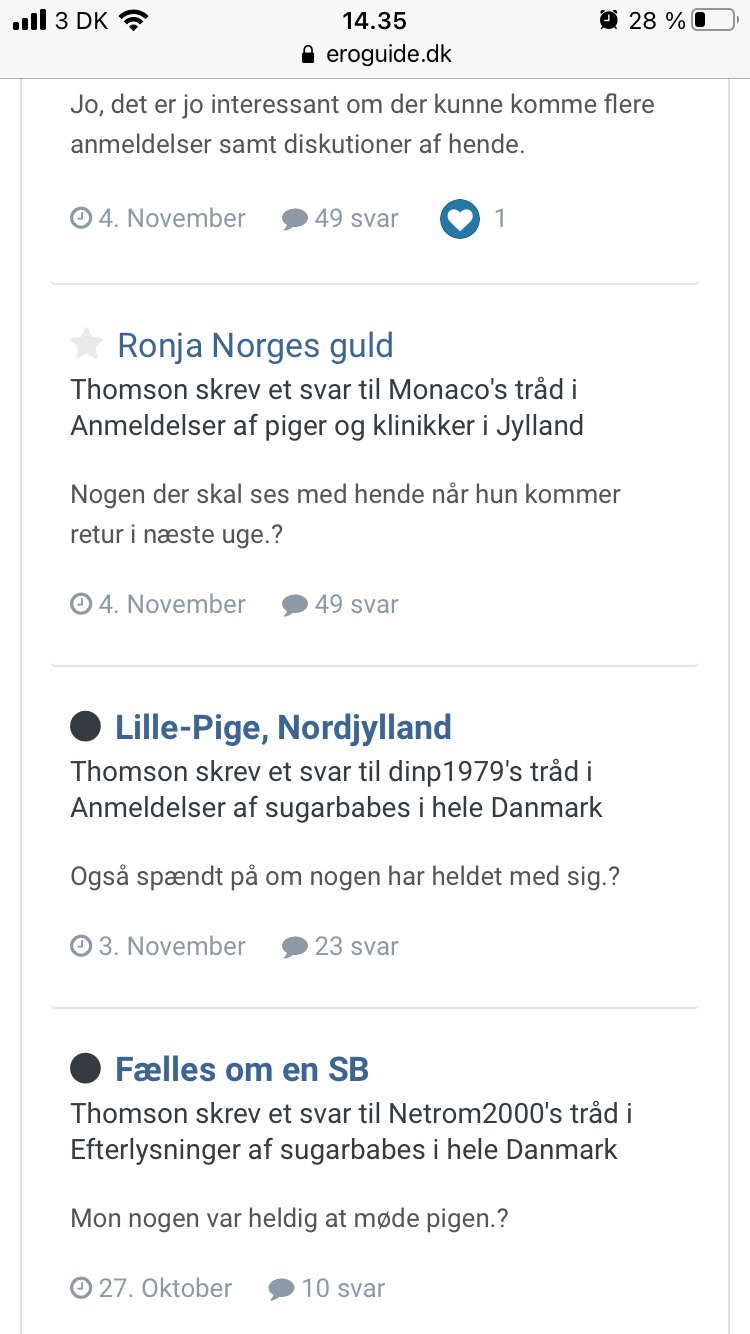750x1334 pixels.
Task: Tap the clock icon beside 3. November
Action: point(81,946)
